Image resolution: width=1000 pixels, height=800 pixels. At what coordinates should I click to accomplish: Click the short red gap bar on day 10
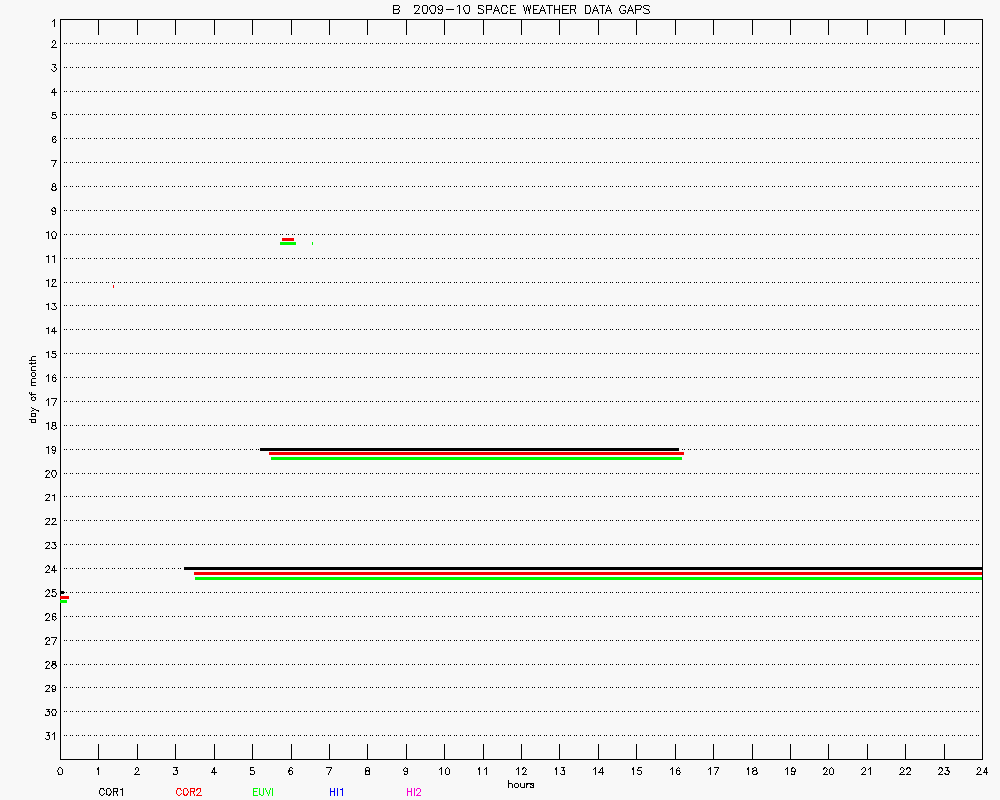288,239
